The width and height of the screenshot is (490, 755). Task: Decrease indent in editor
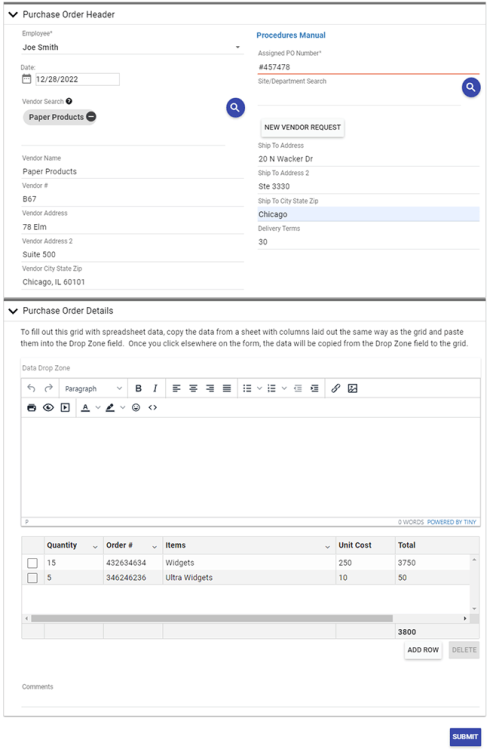pyautogui.click(x=298, y=388)
